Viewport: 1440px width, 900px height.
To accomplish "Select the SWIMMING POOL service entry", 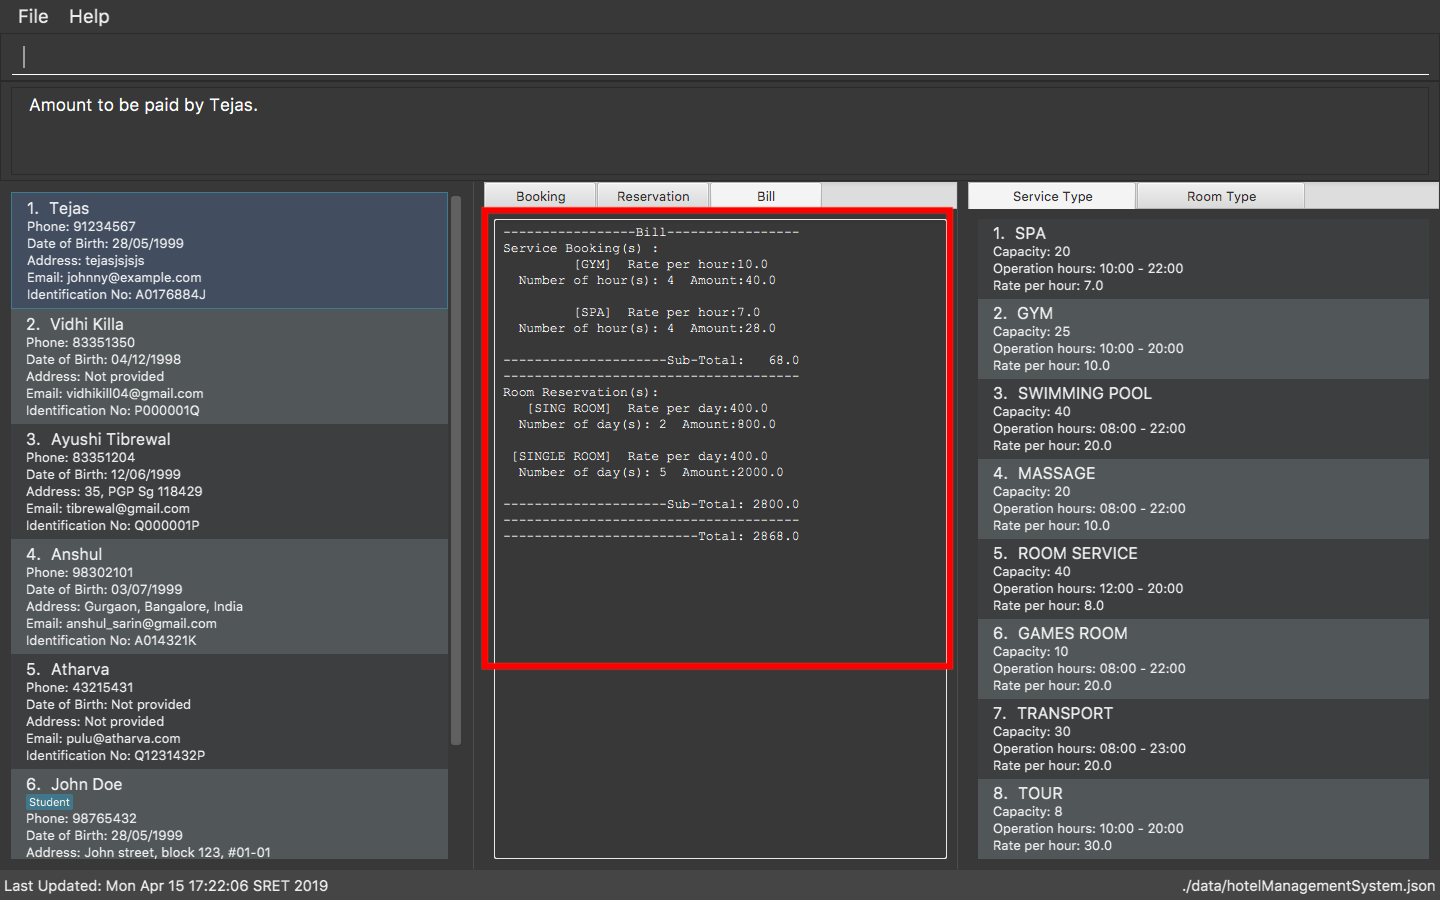I will [x=1203, y=419].
